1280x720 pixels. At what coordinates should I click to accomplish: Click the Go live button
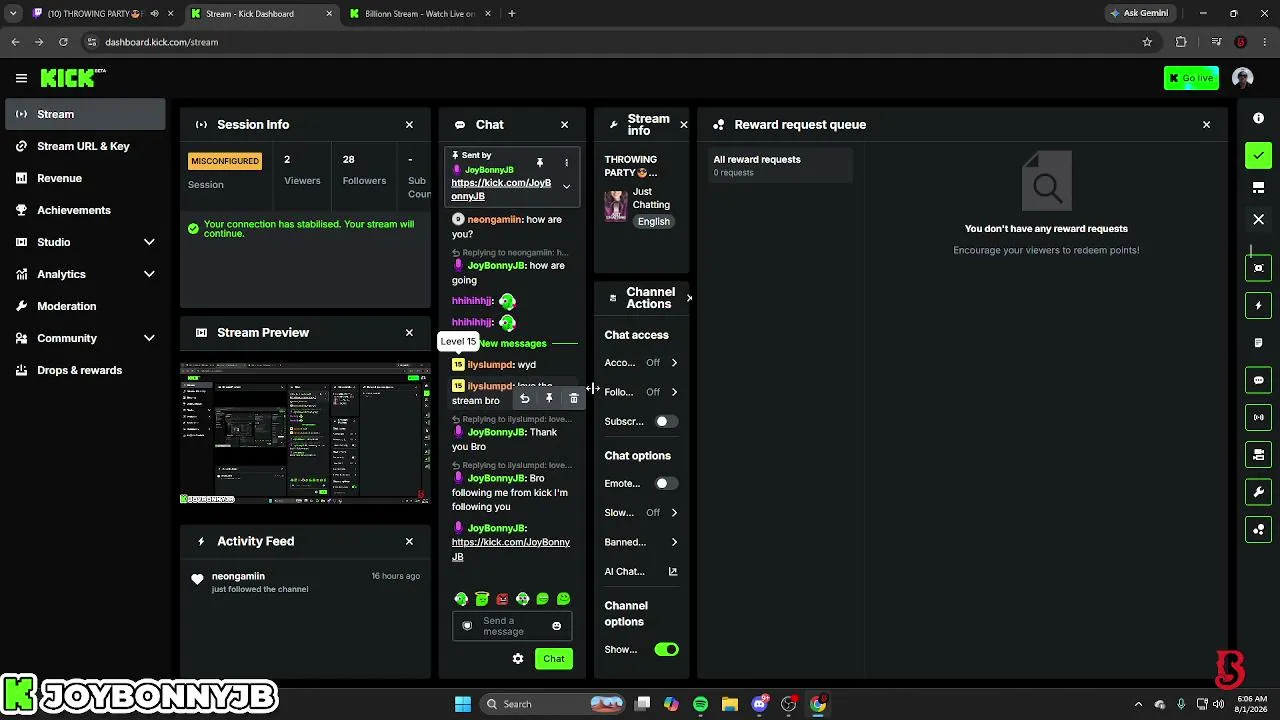1191,78
